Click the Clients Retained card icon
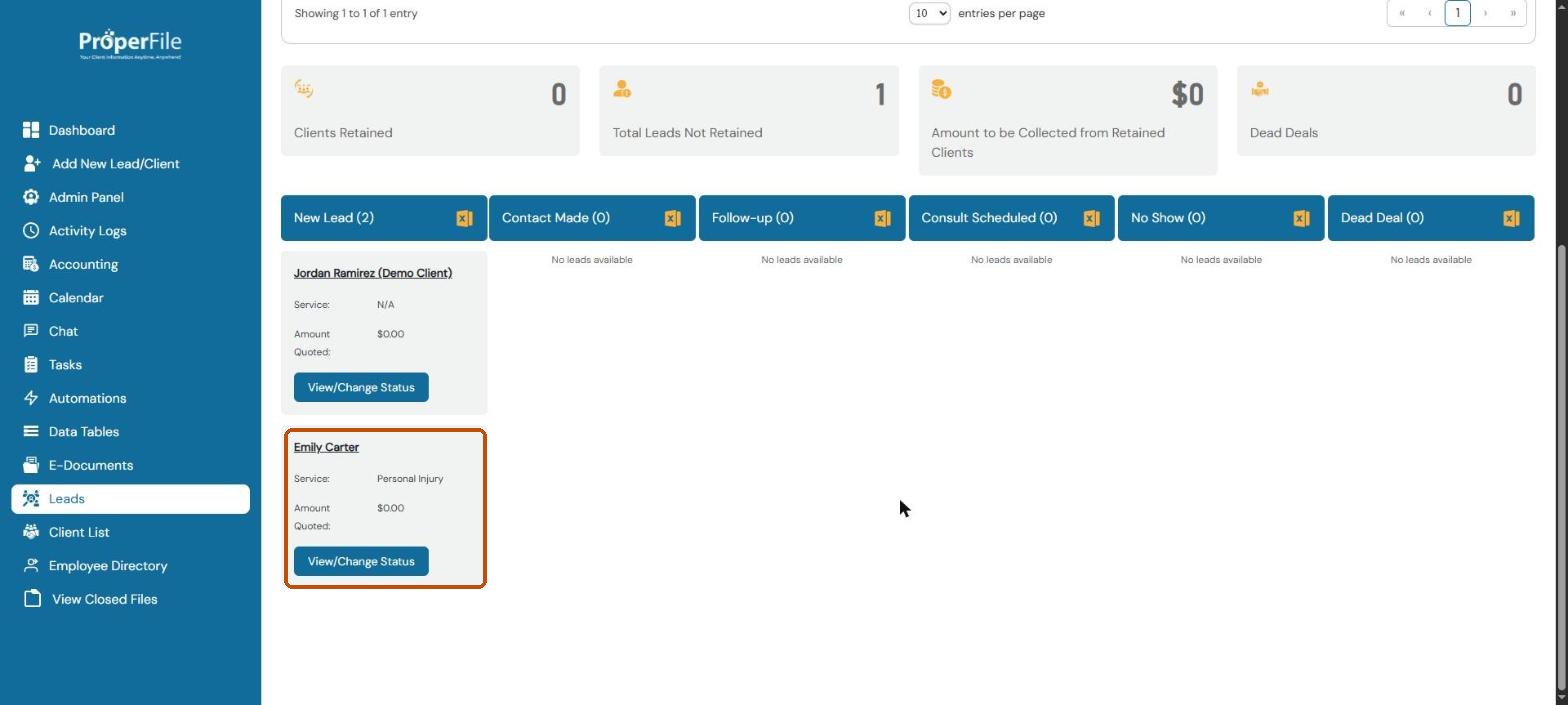Screen dimensions: 1568x705 (x=304, y=89)
